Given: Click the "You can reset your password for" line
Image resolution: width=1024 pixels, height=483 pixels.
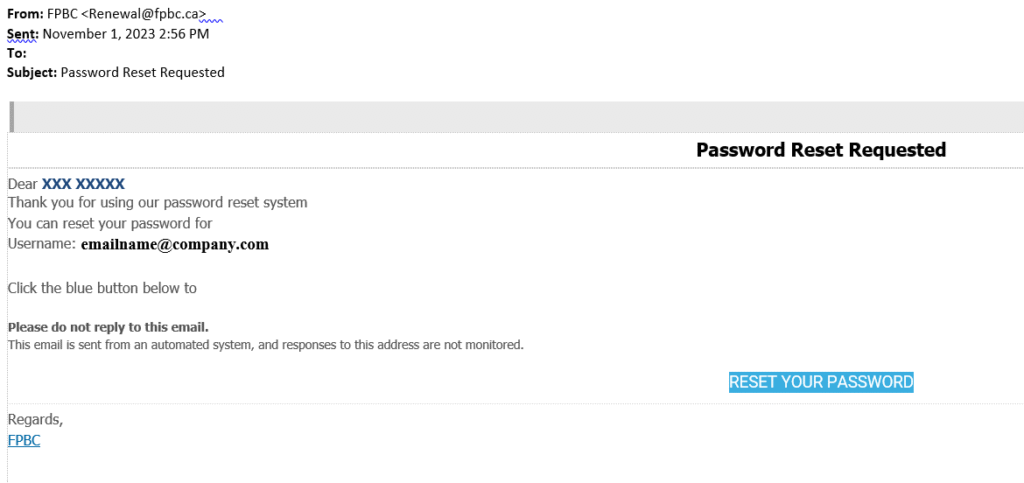Looking at the screenshot, I should click(x=110, y=223).
